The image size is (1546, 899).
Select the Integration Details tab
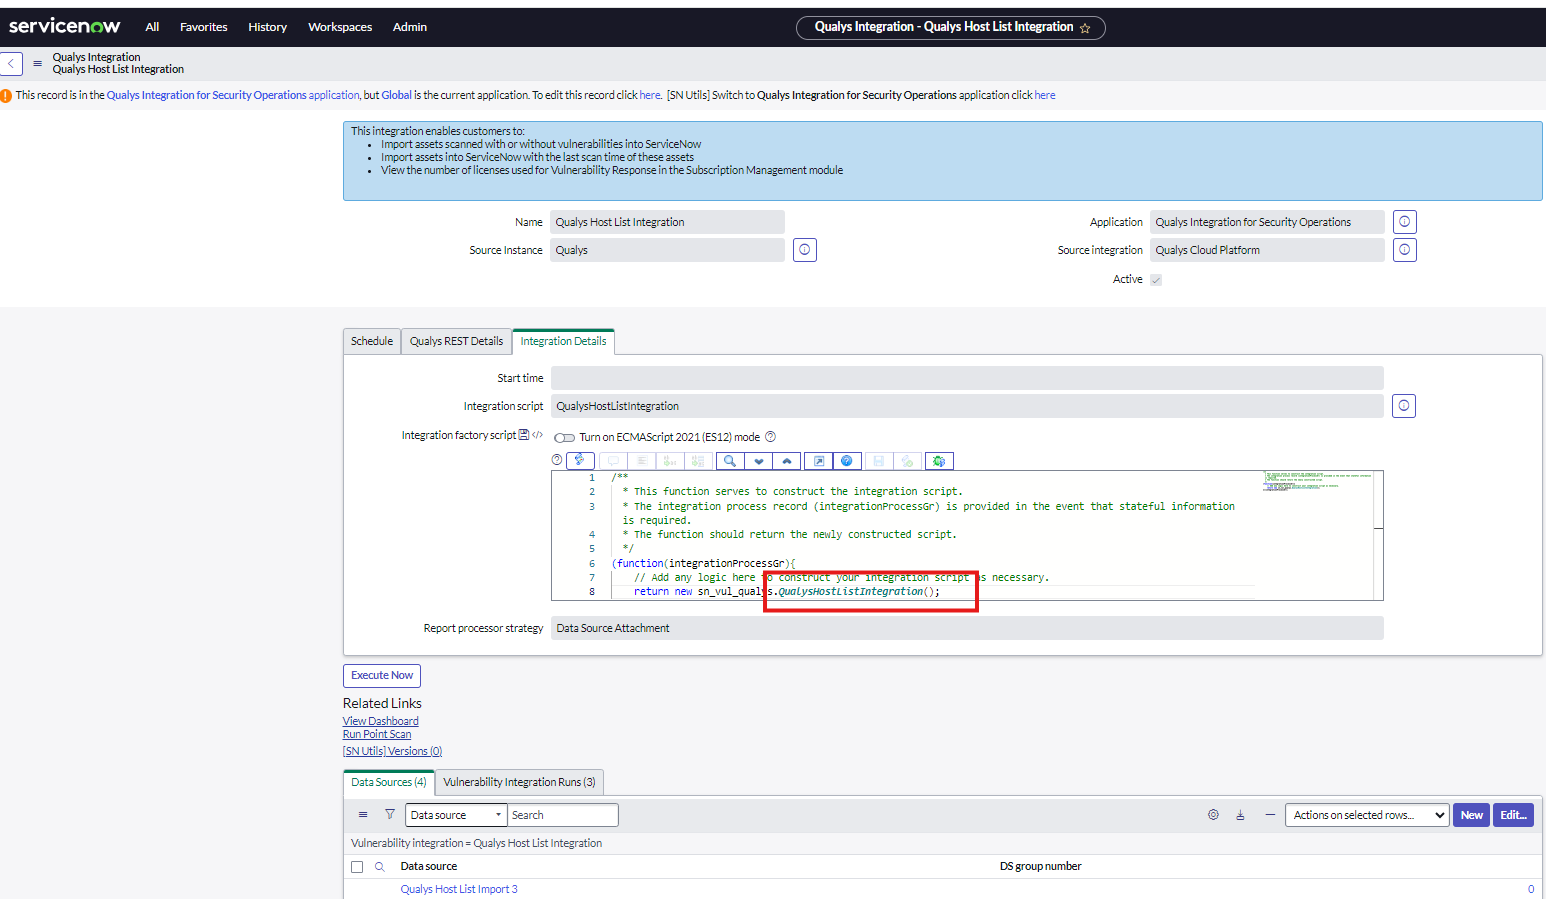[x=563, y=341]
